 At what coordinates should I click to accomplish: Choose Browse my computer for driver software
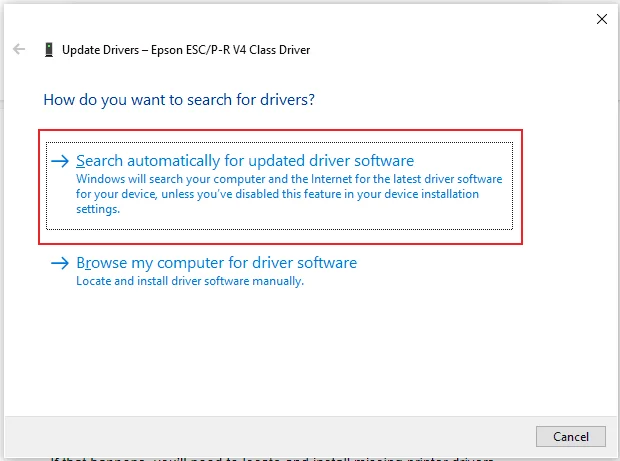coord(216,263)
